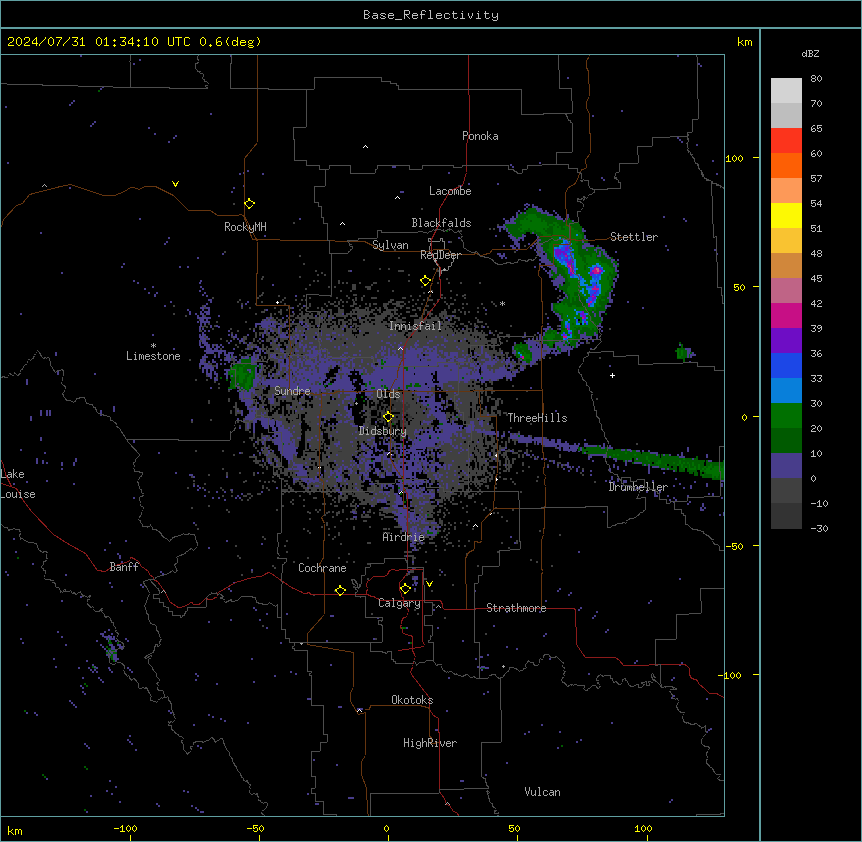Select the slate purple 10-0 dBZ legend swatch

786,466
